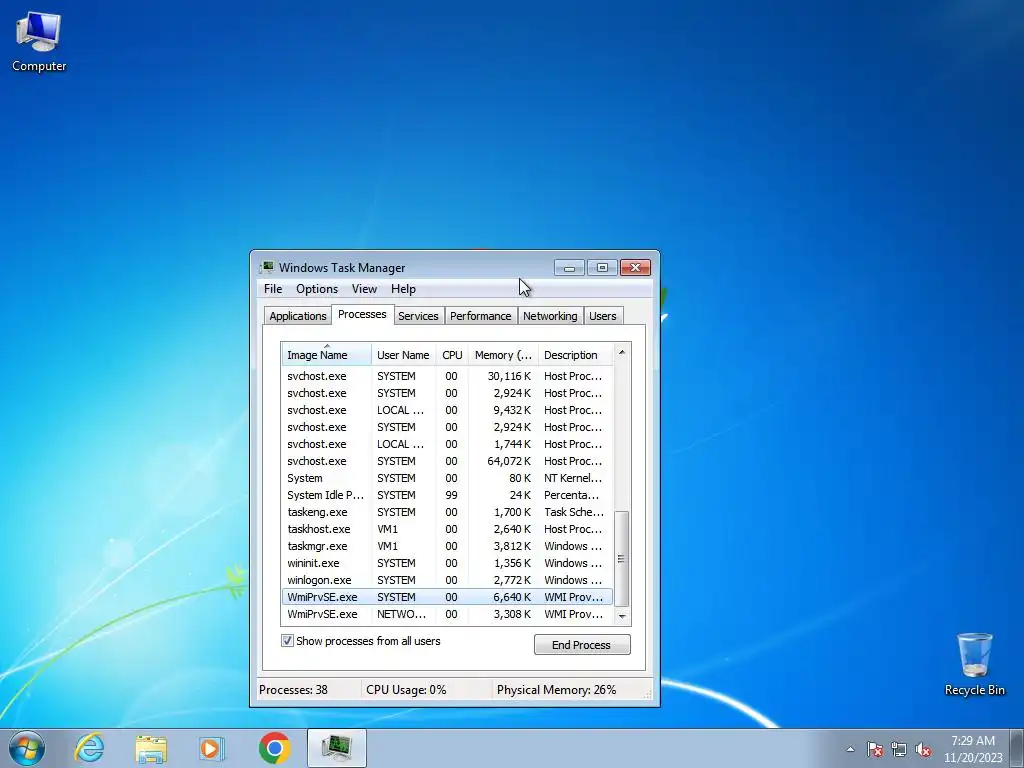This screenshot has height=768, width=1024.
Task: Open the Computer desktop icon
Action: click(39, 42)
